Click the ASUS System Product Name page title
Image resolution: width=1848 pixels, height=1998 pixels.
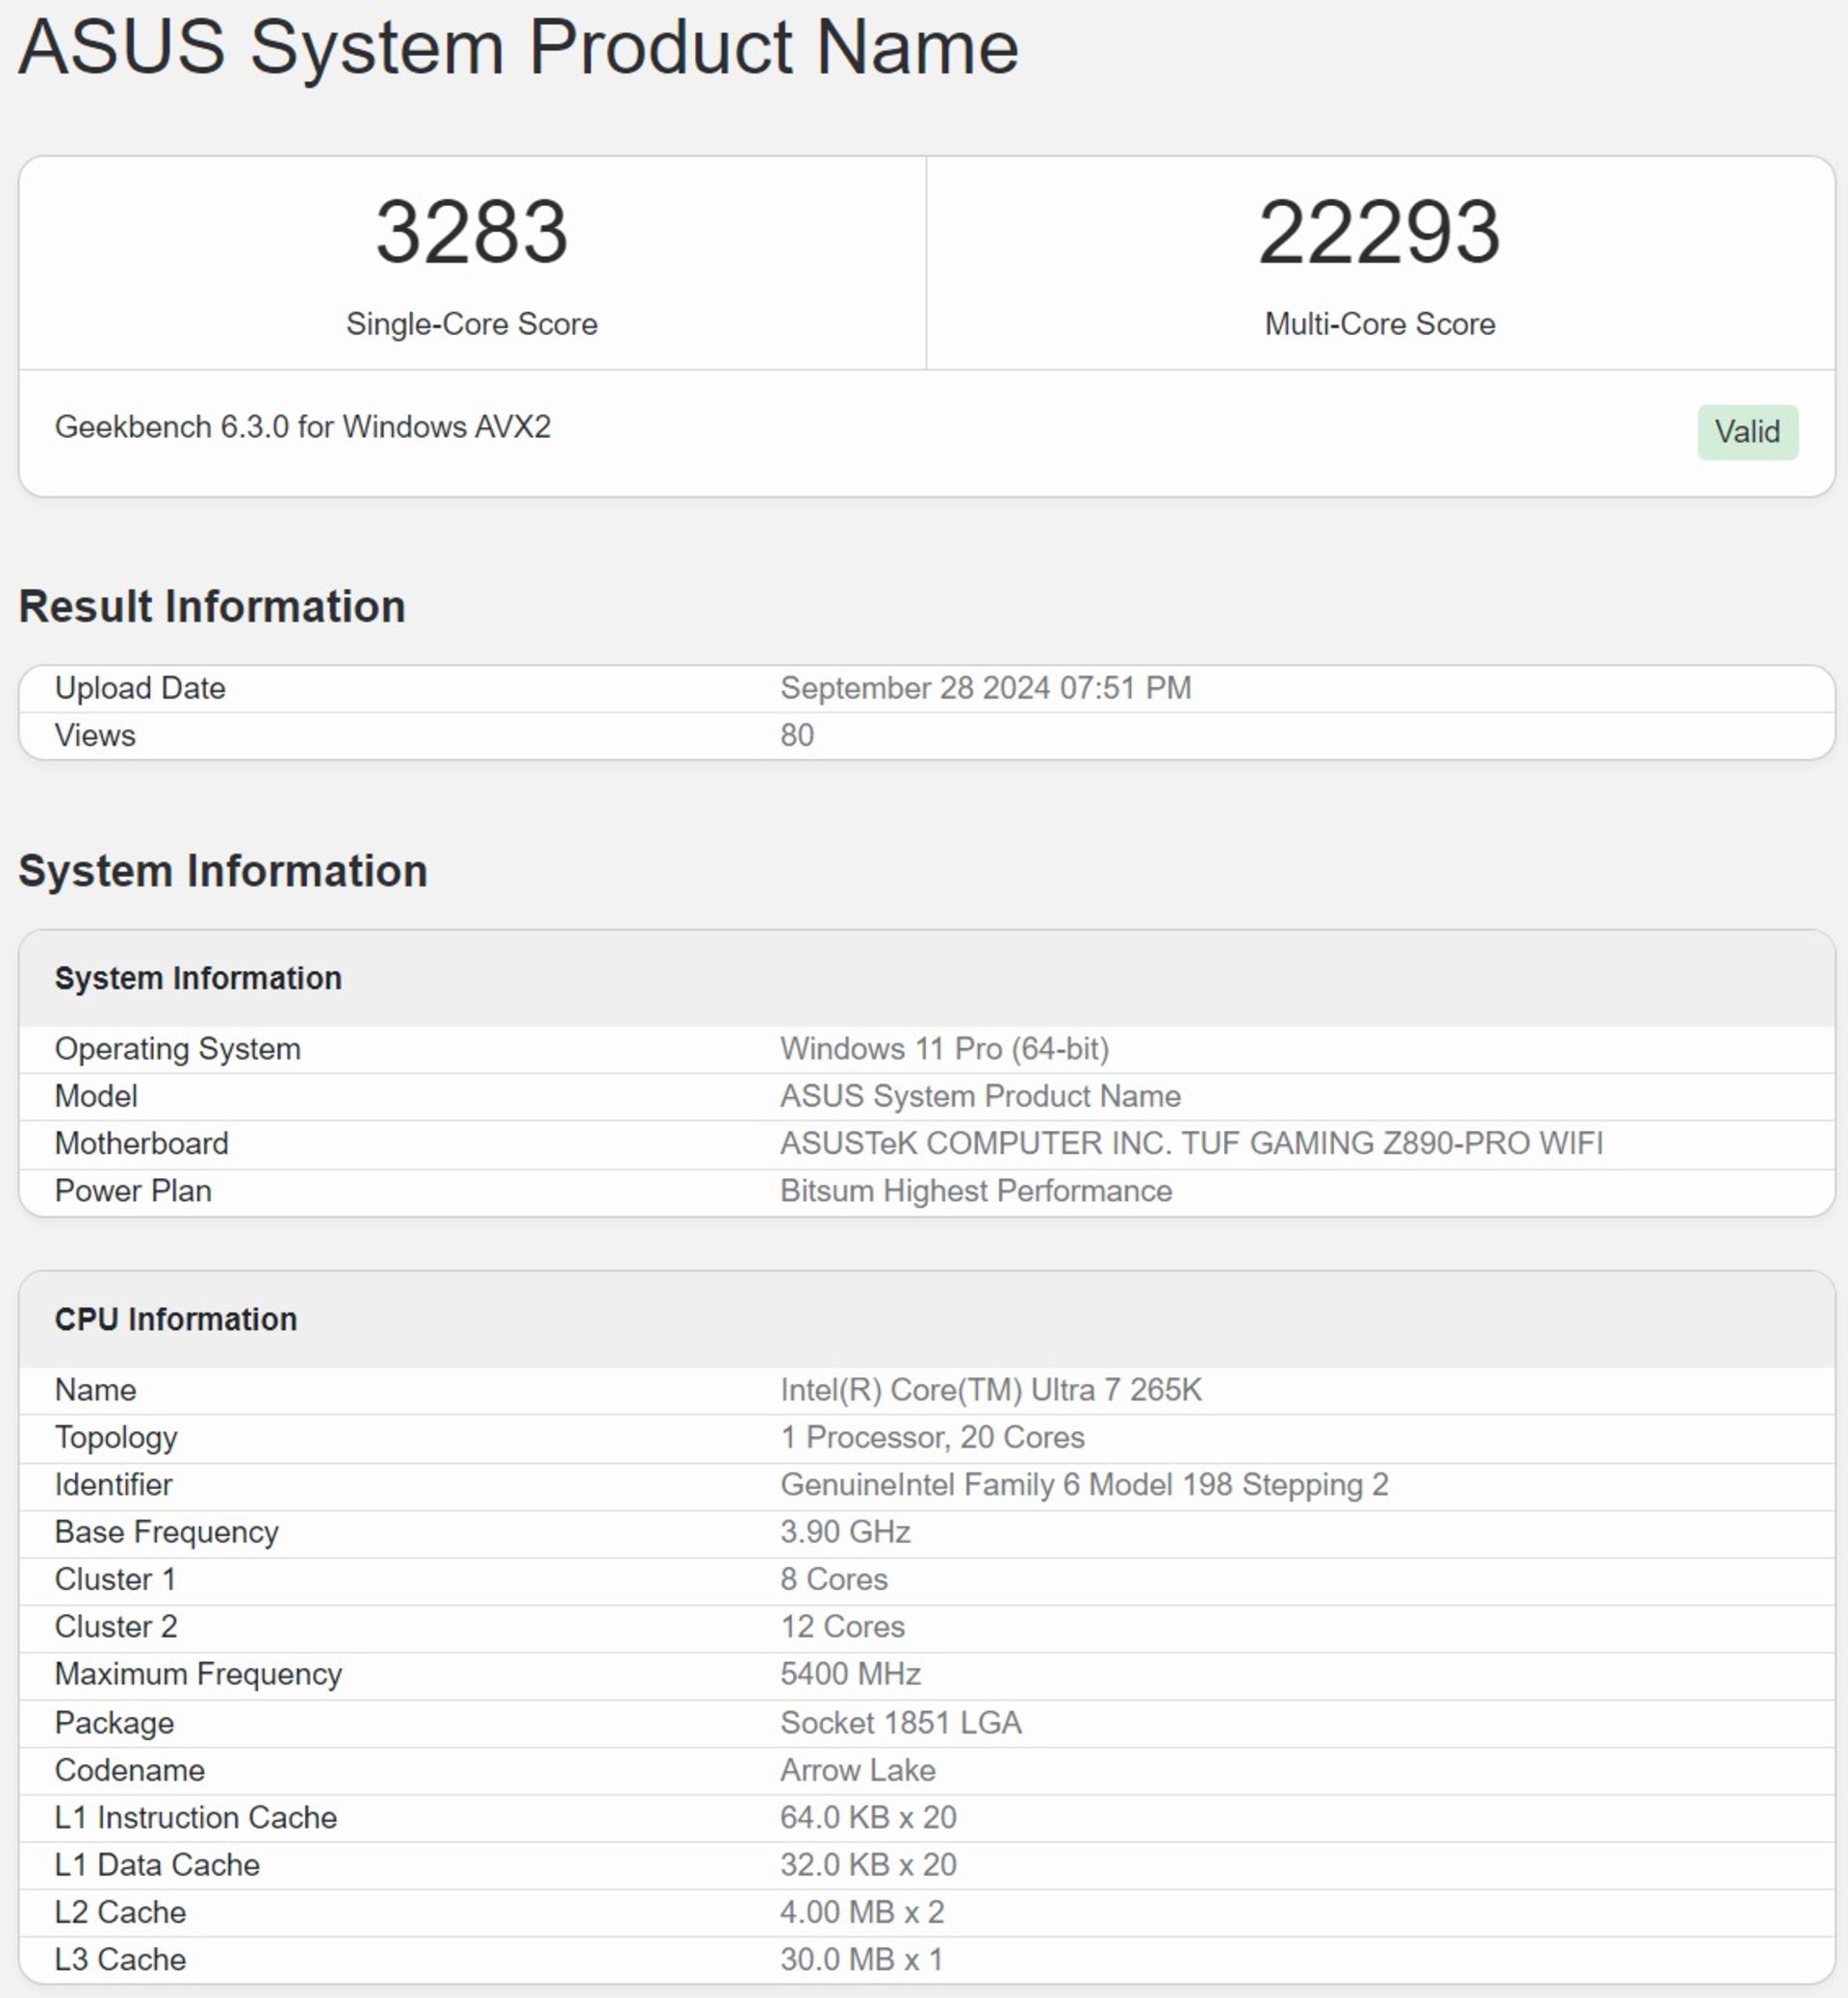518,47
